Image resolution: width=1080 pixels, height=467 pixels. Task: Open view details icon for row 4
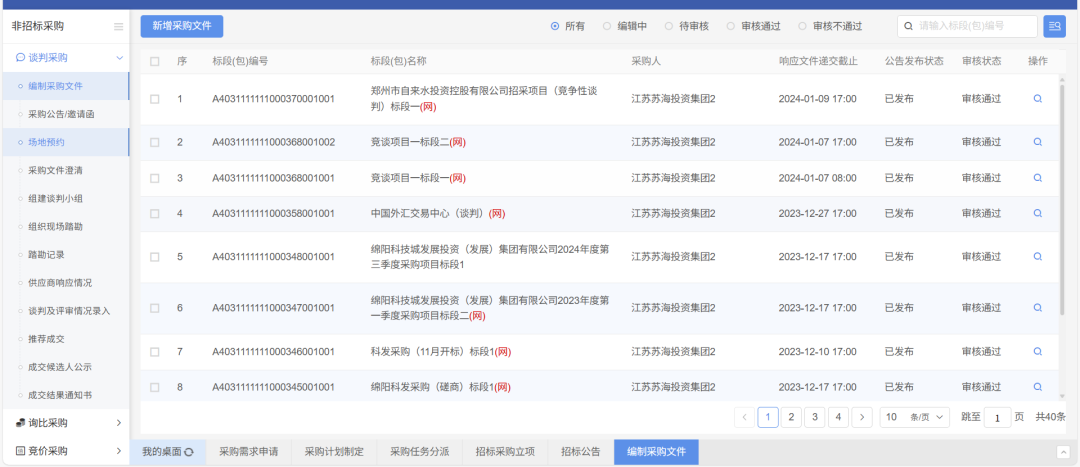[x=1037, y=213]
